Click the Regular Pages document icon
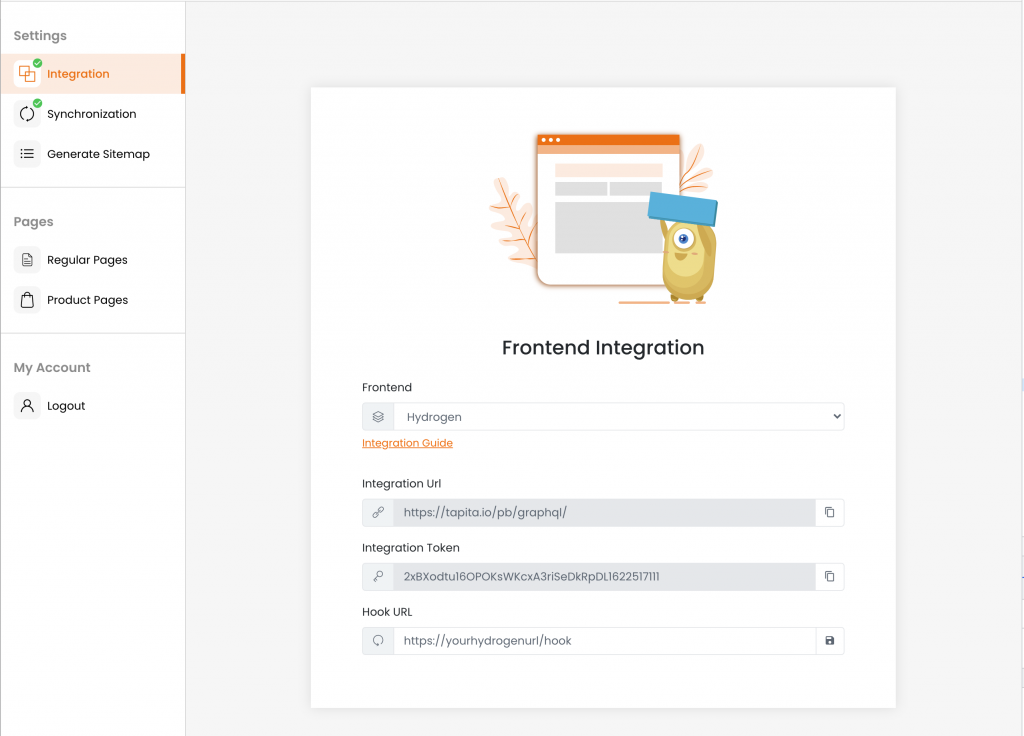The height and width of the screenshot is (736, 1024). tap(27, 260)
